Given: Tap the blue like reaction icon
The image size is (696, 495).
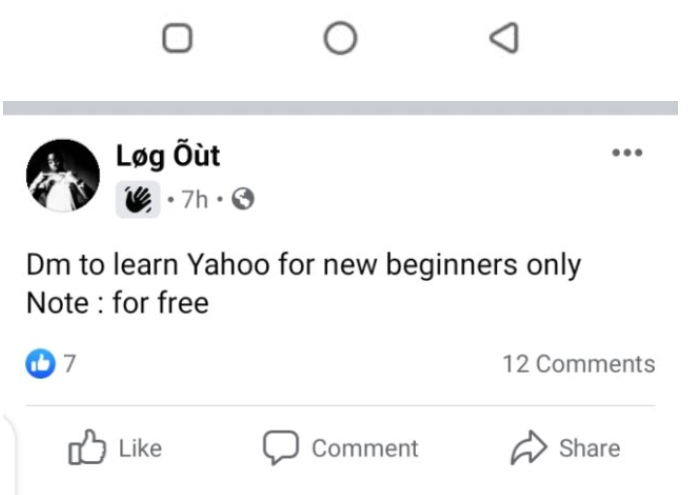Looking at the screenshot, I should click(38, 363).
